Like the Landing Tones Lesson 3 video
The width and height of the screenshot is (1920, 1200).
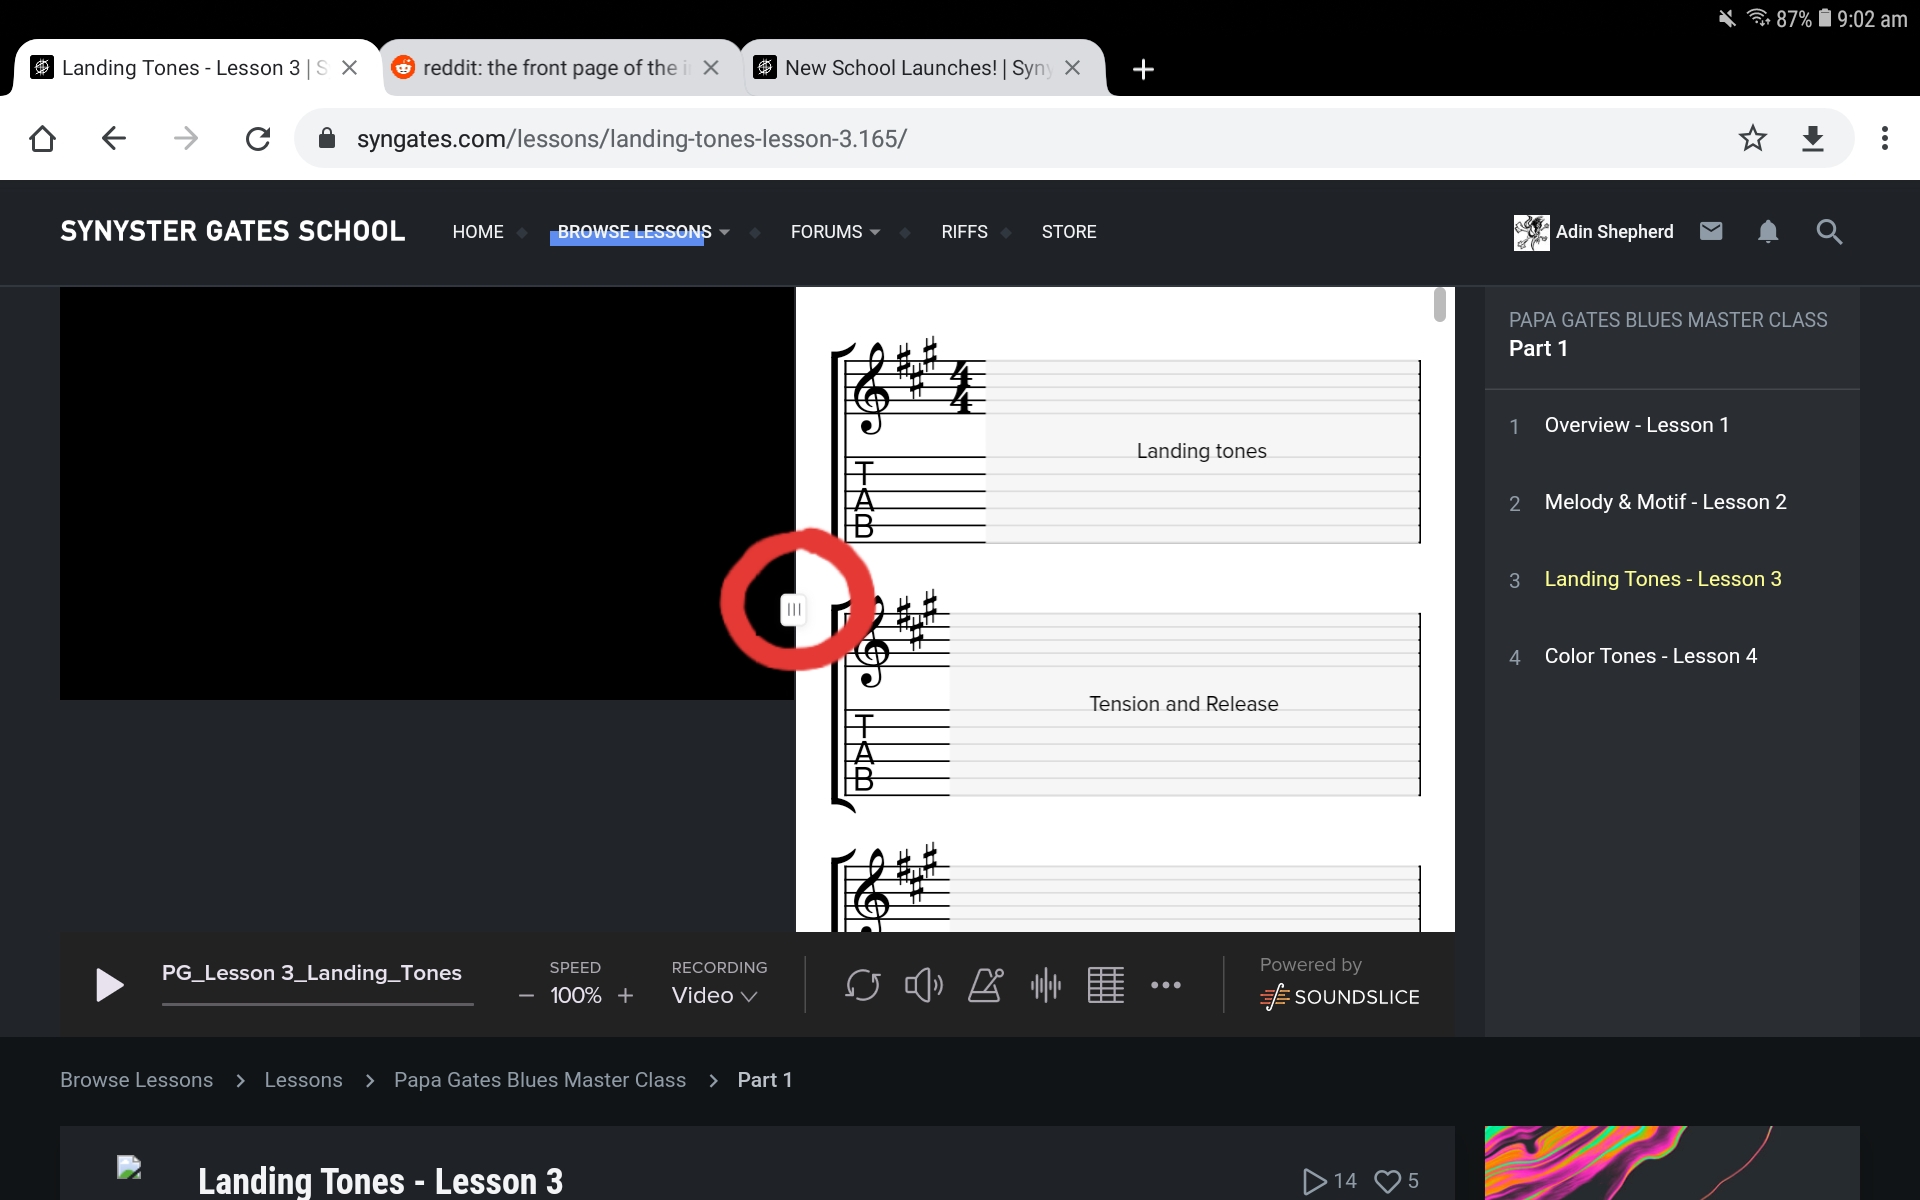tap(1386, 1181)
